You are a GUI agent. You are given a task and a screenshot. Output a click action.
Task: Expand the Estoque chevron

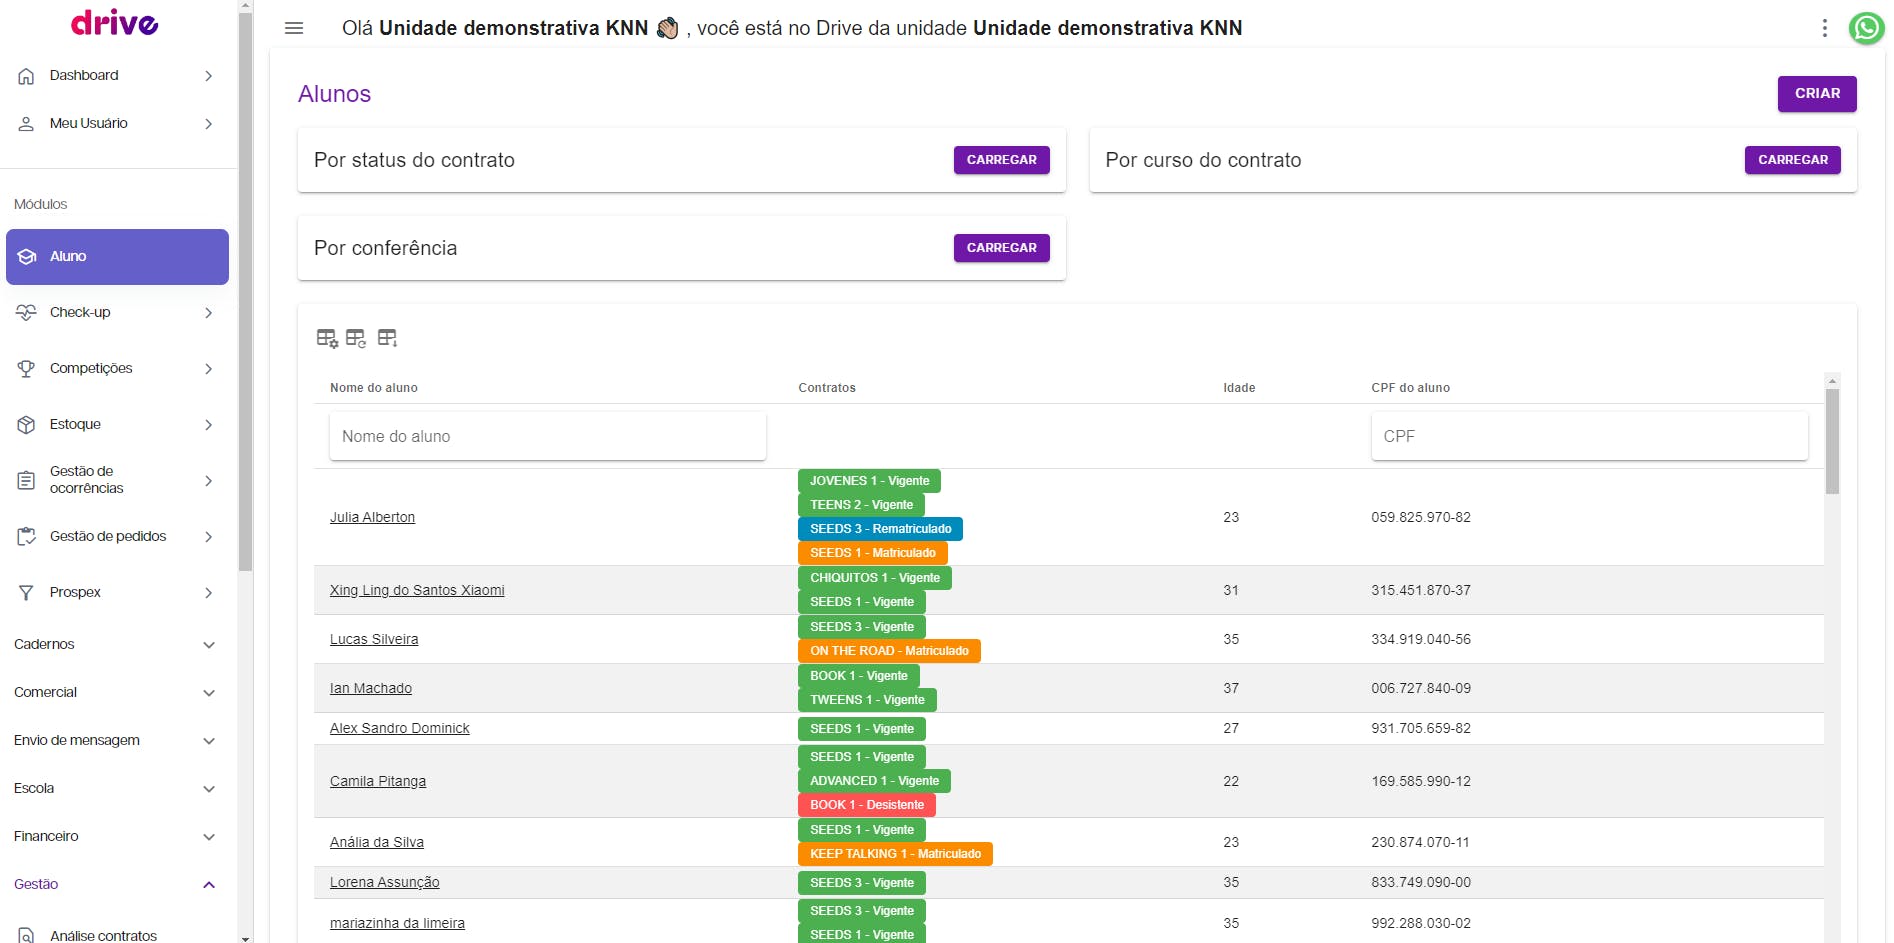coord(208,425)
